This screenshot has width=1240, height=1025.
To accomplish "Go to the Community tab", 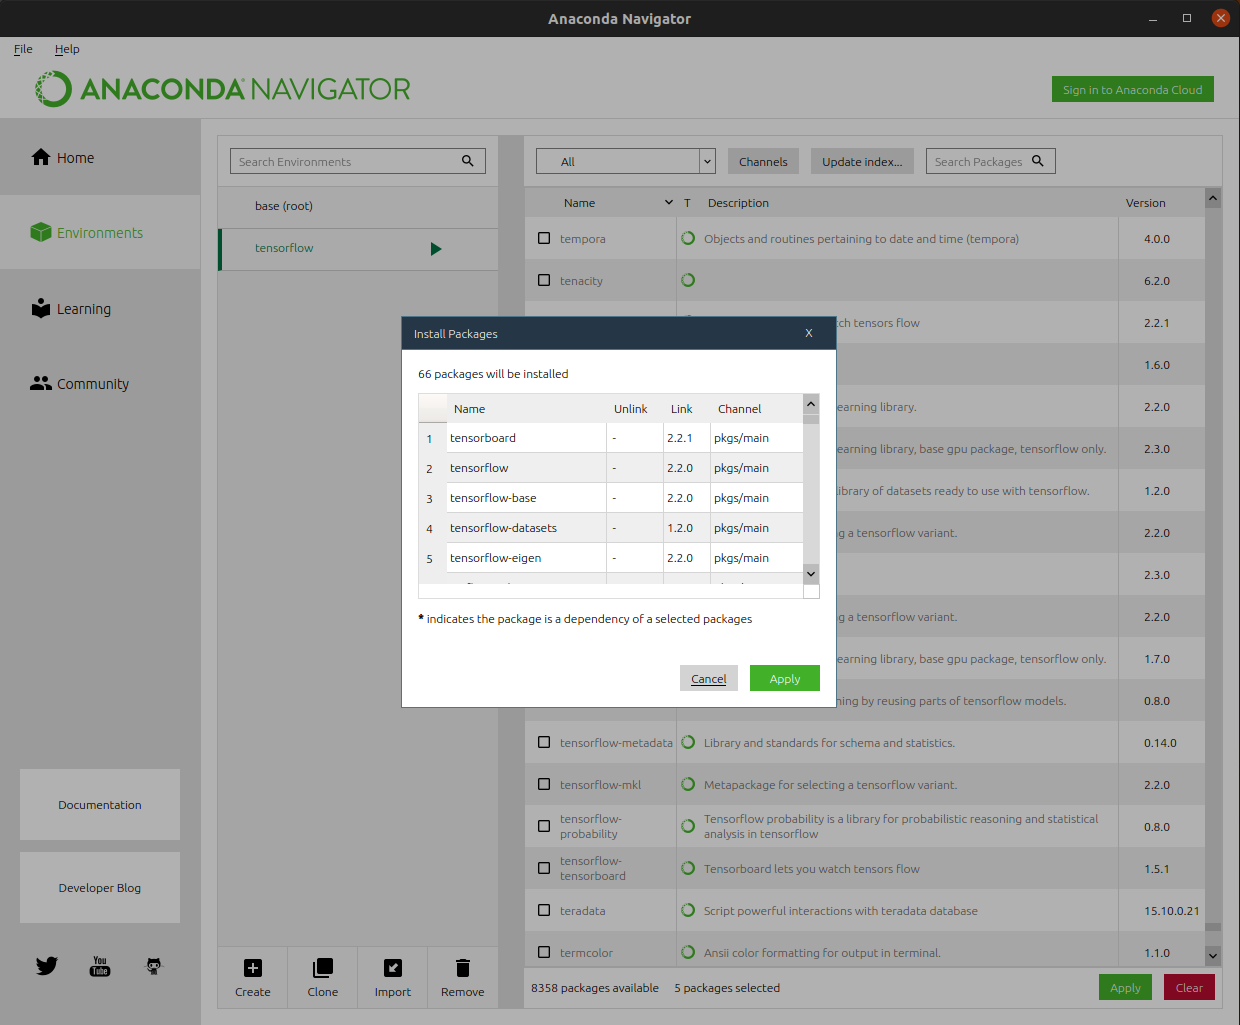I will 100,383.
